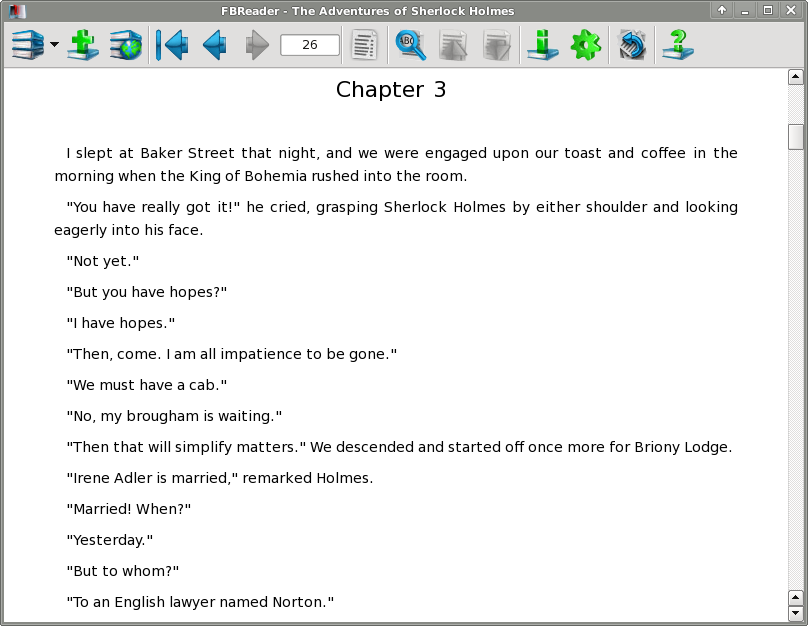This screenshot has height=626, width=808.
Task: Click "To an English lawyer named Norton."
Action: pyautogui.click(x=200, y=602)
